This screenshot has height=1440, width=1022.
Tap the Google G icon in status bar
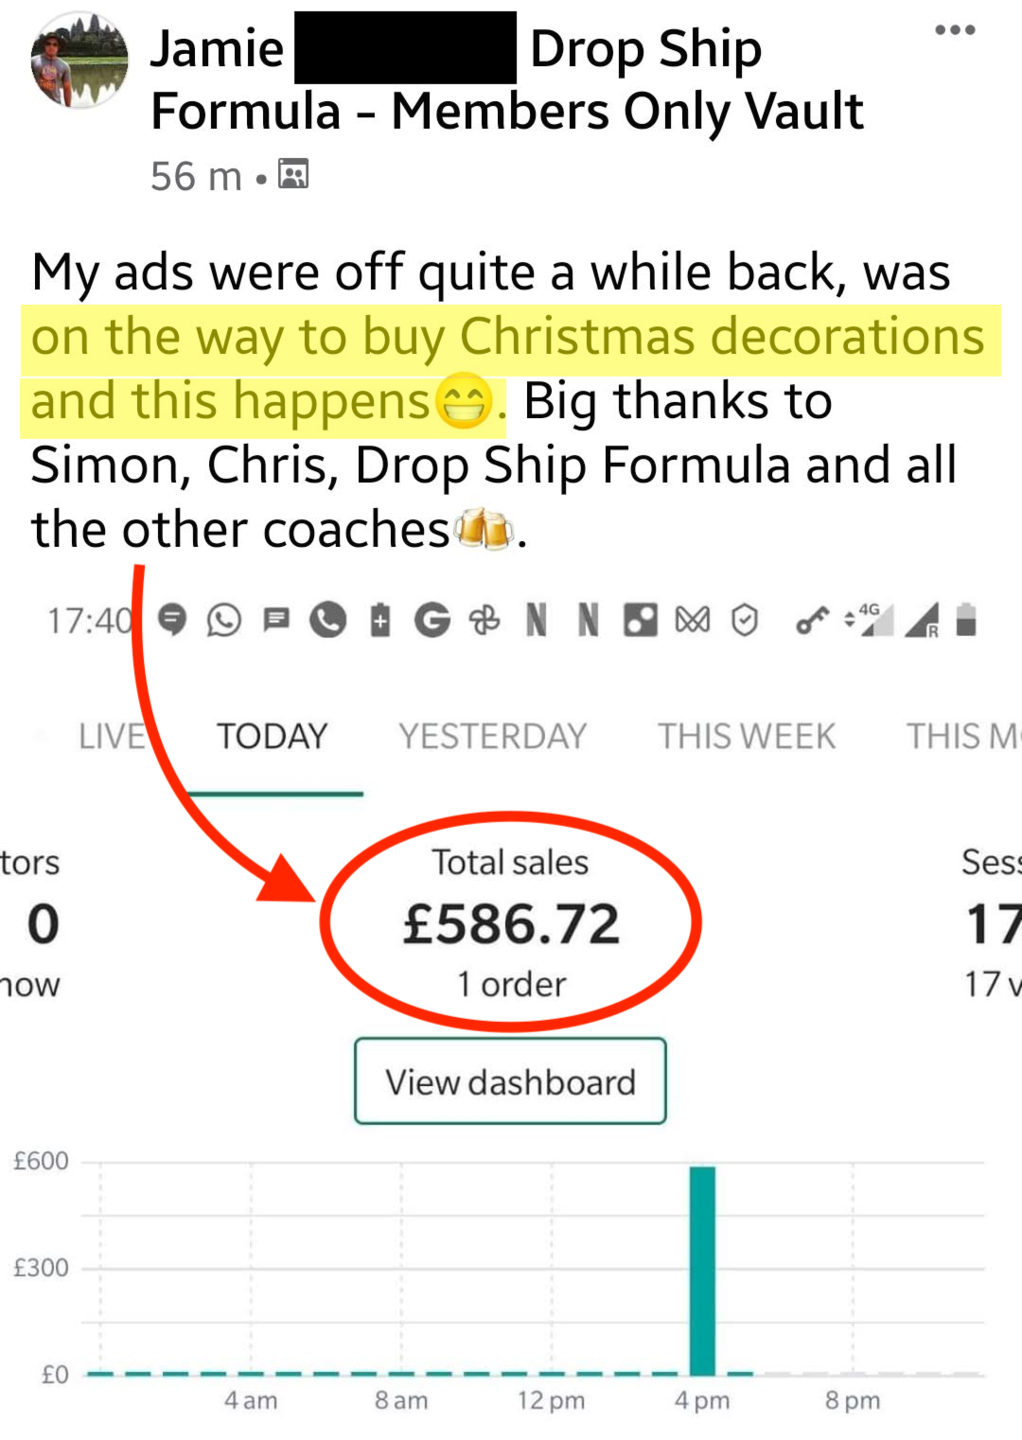point(432,621)
